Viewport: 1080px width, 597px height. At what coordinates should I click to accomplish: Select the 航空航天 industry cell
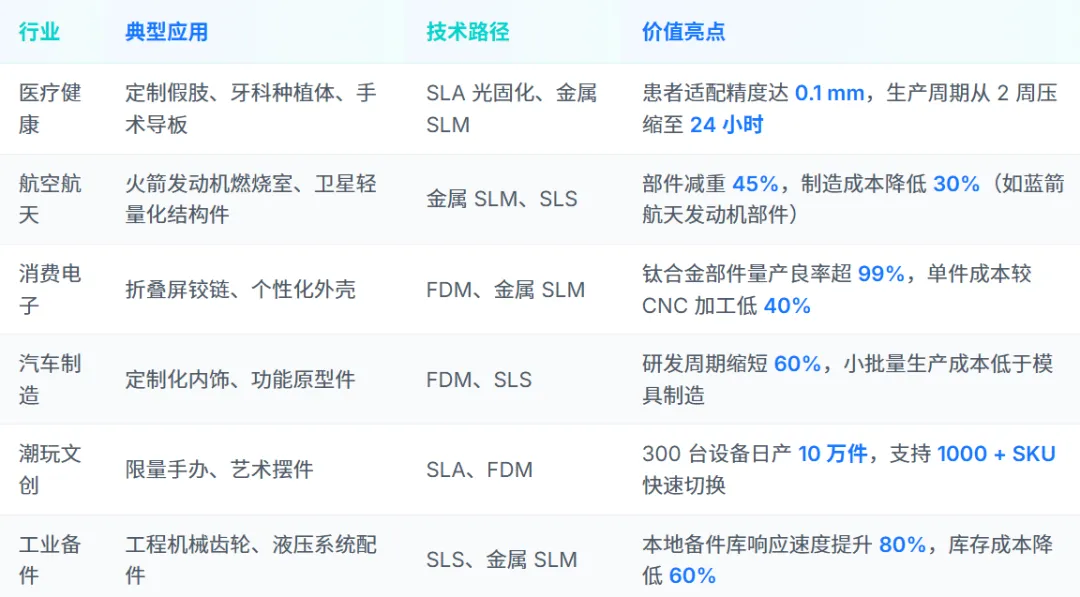point(50,199)
